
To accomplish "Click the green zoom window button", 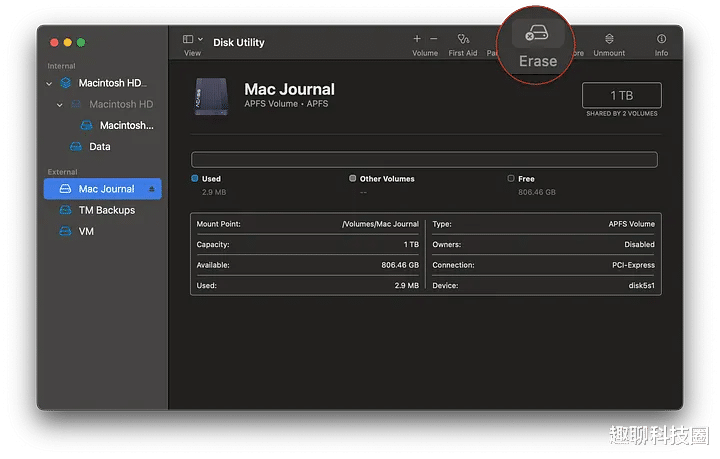I will tap(81, 42).
